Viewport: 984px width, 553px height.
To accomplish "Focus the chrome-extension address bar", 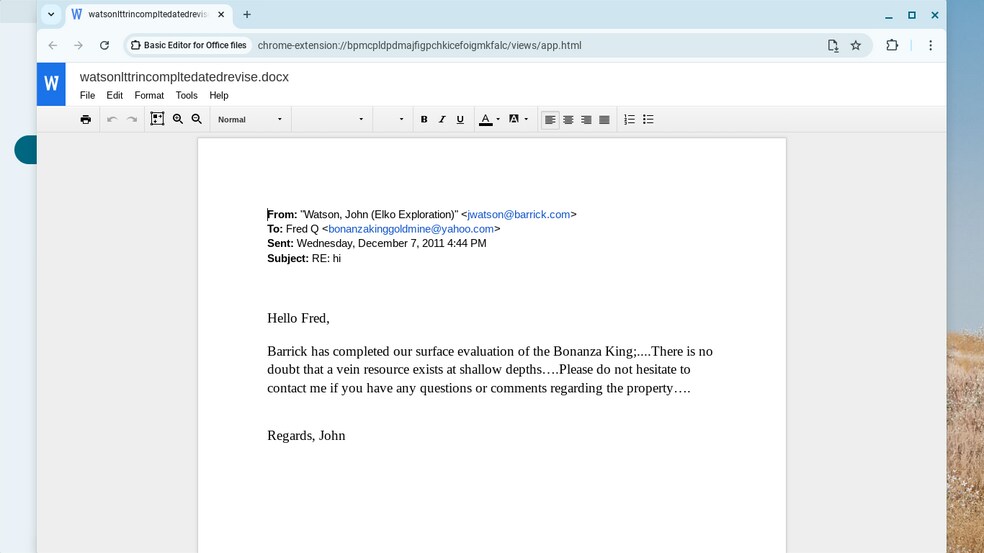I will (x=419, y=45).
